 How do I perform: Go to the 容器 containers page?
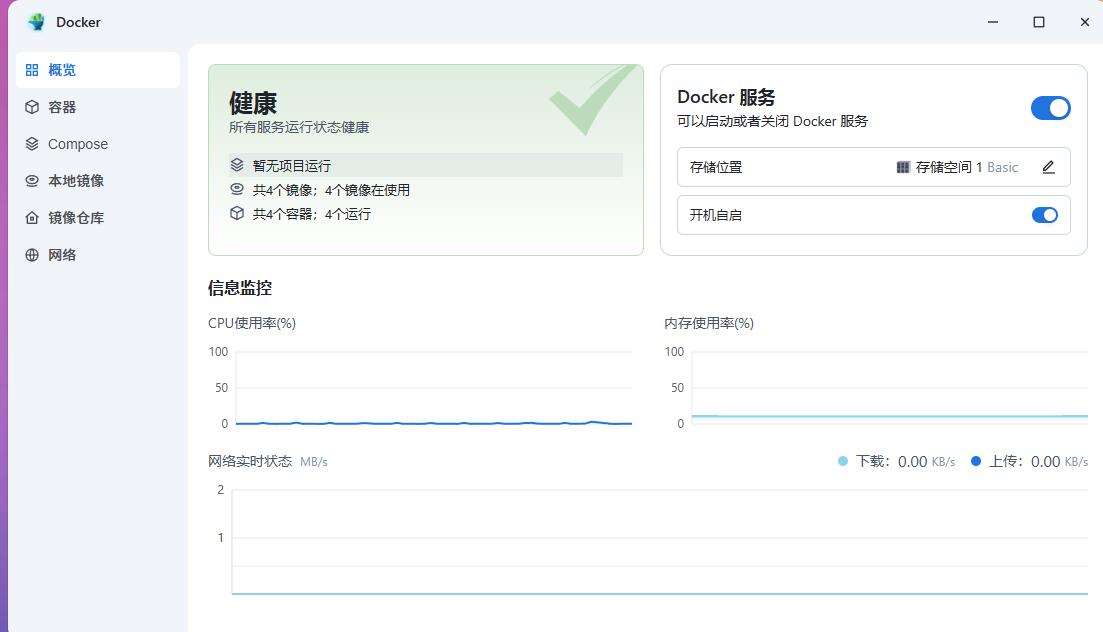pos(98,107)
